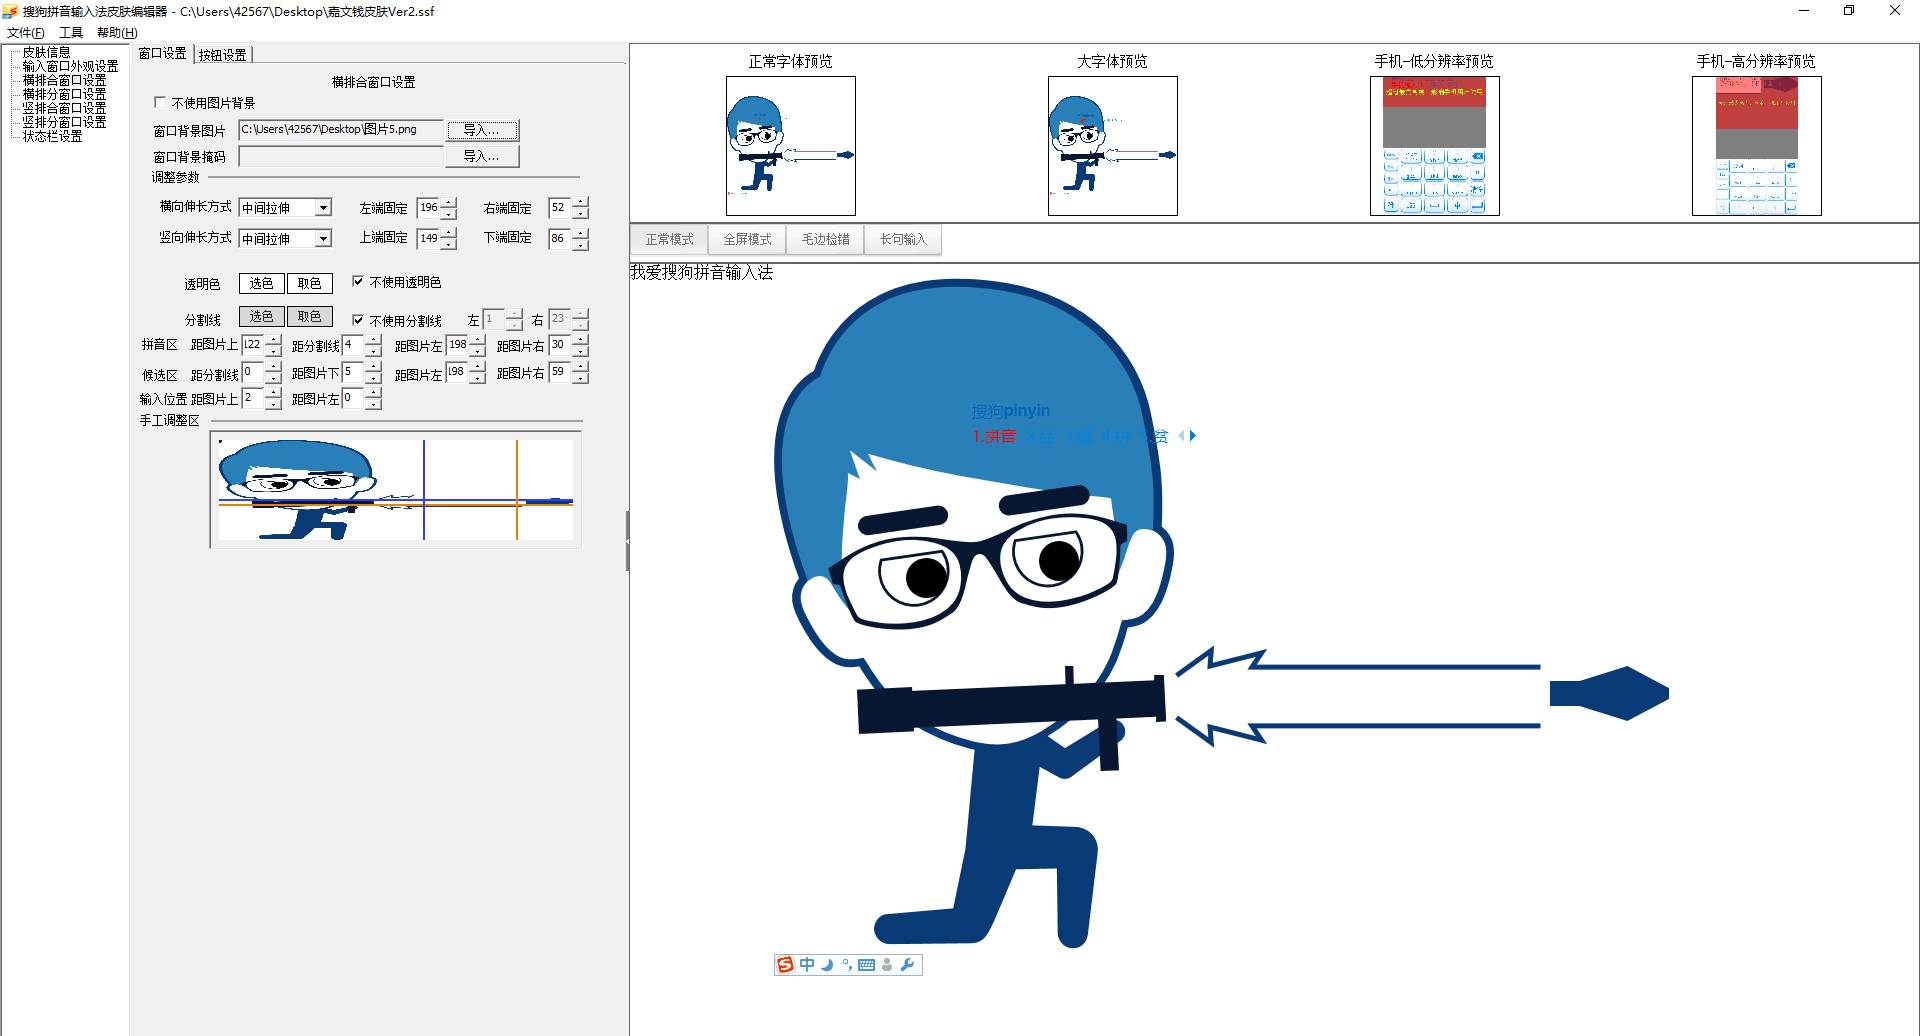Click 导入 button for 窗口背景掩码
Viewport: 1920px width, 1036px height.
coord(483,156)
